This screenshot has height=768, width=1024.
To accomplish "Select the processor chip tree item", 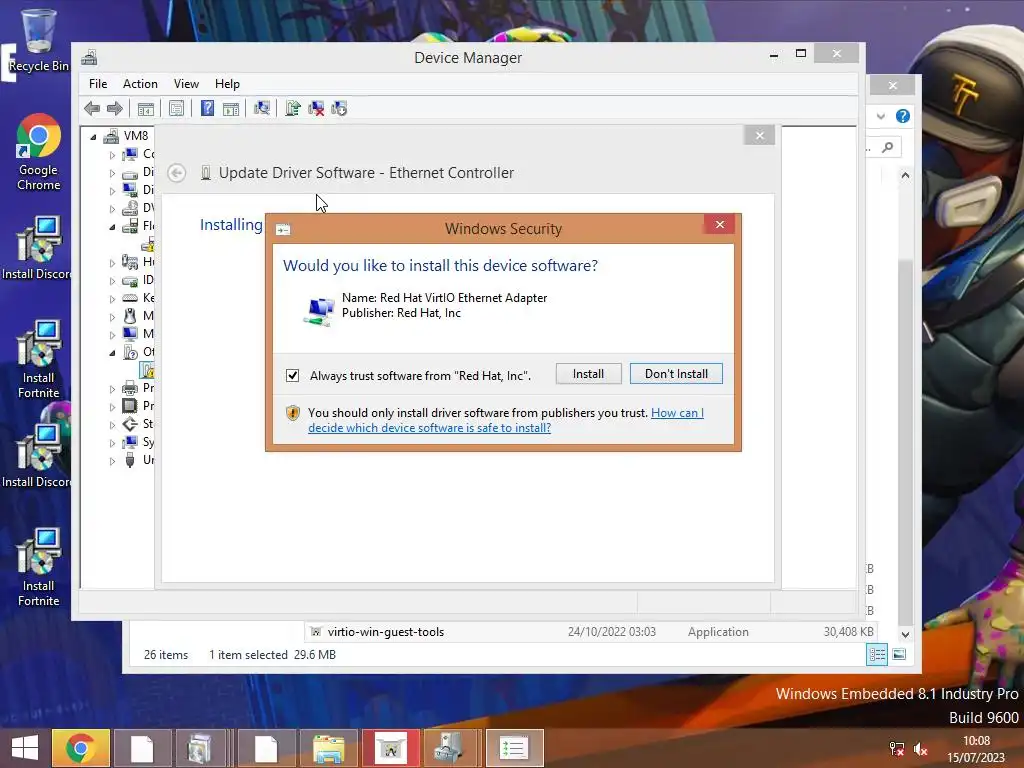I will [x=138, y=406].
